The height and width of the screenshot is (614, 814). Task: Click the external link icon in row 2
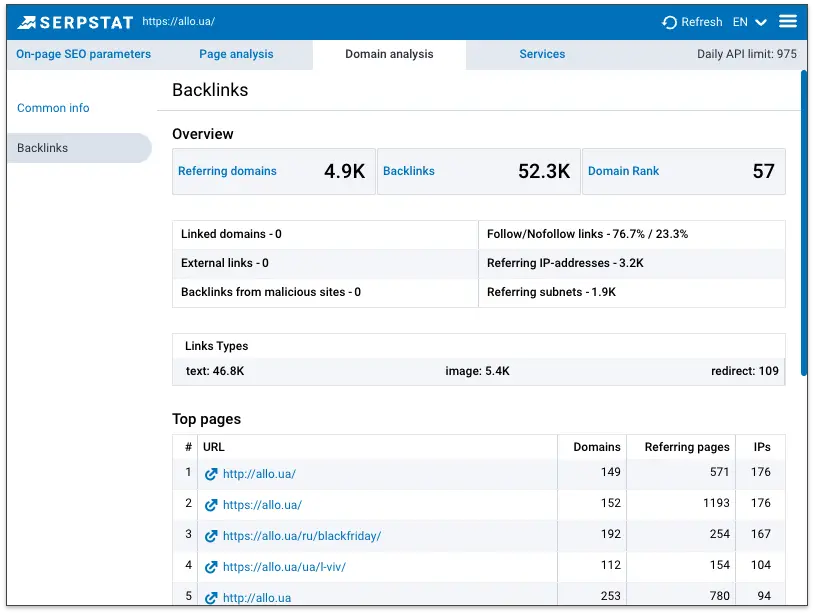pos(210,504)
